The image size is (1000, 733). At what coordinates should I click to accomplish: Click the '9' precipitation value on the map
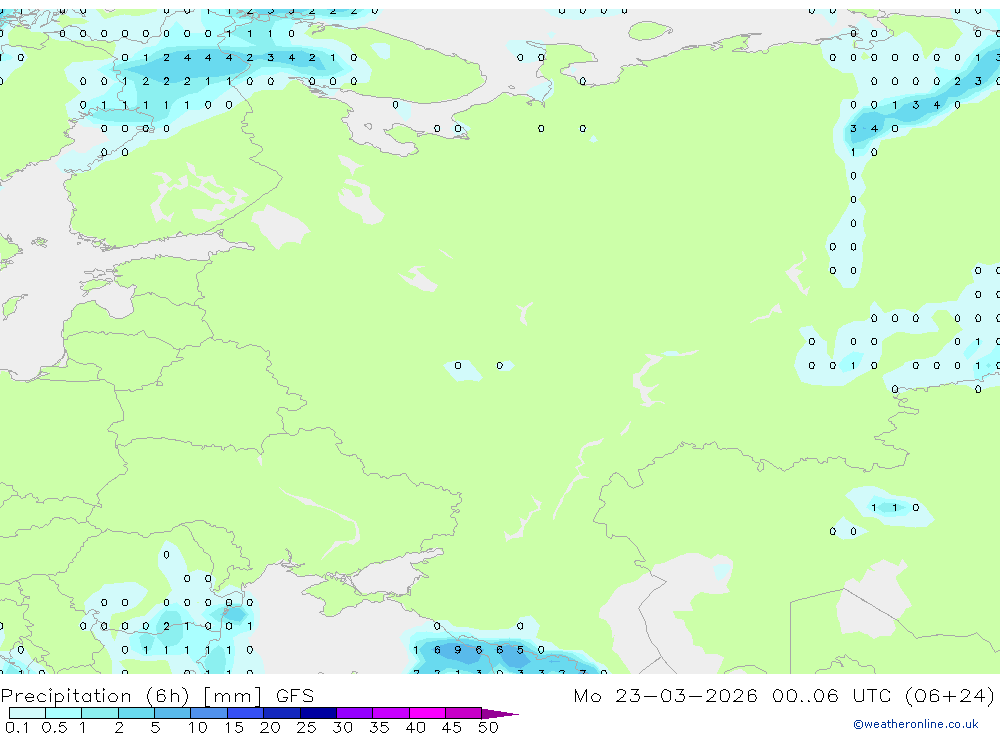tap(457, 650)
